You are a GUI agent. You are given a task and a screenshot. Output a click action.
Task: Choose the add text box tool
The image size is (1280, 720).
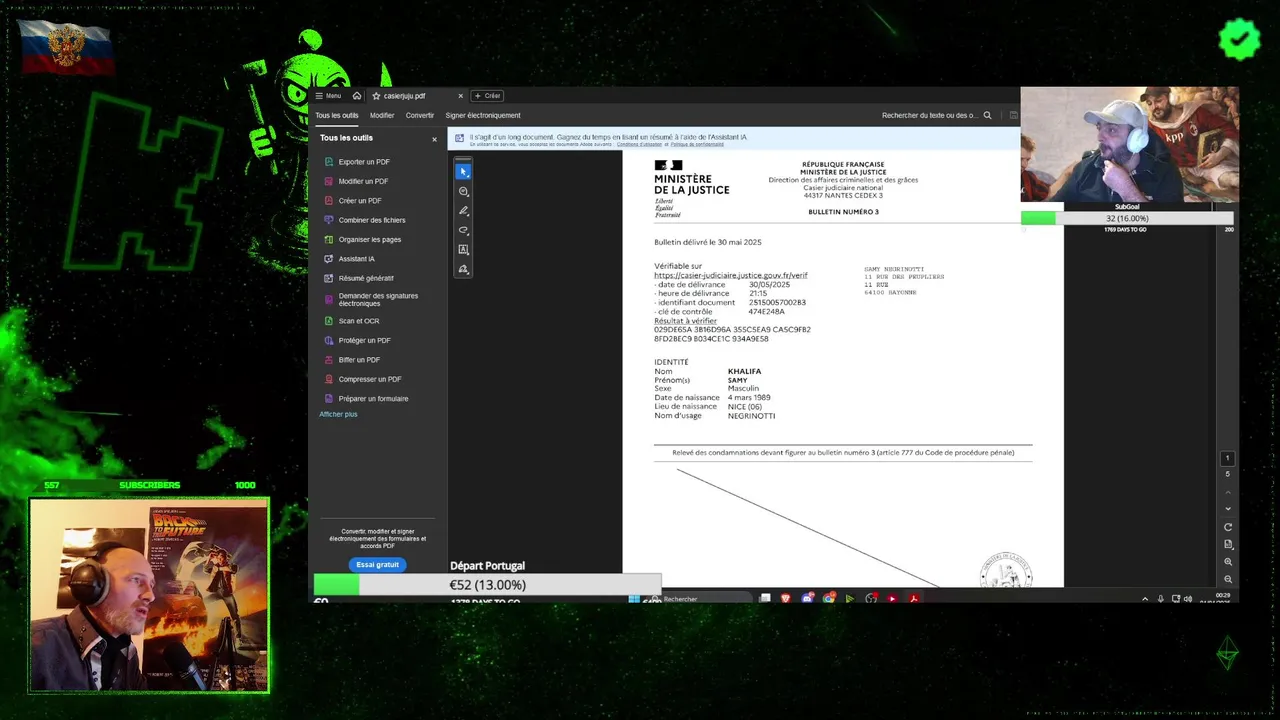tap(463, 250)
